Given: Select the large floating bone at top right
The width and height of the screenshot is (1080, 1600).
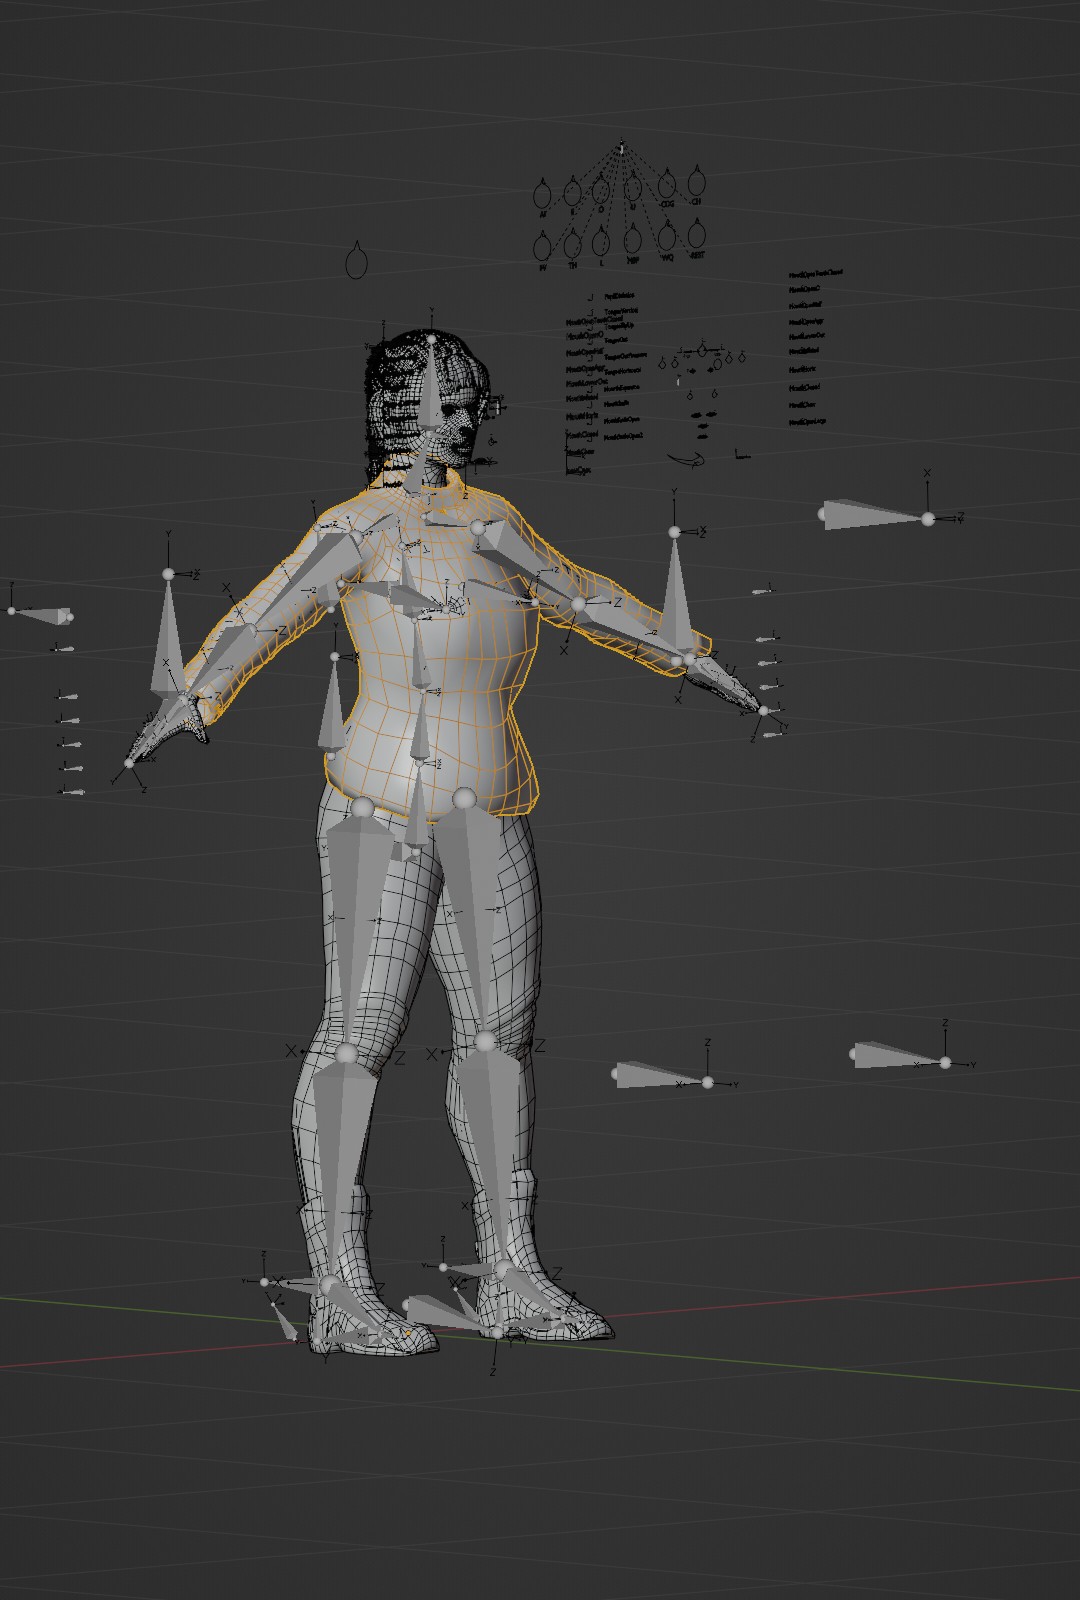Looking at the screenshot, I should tap(875, 515).
